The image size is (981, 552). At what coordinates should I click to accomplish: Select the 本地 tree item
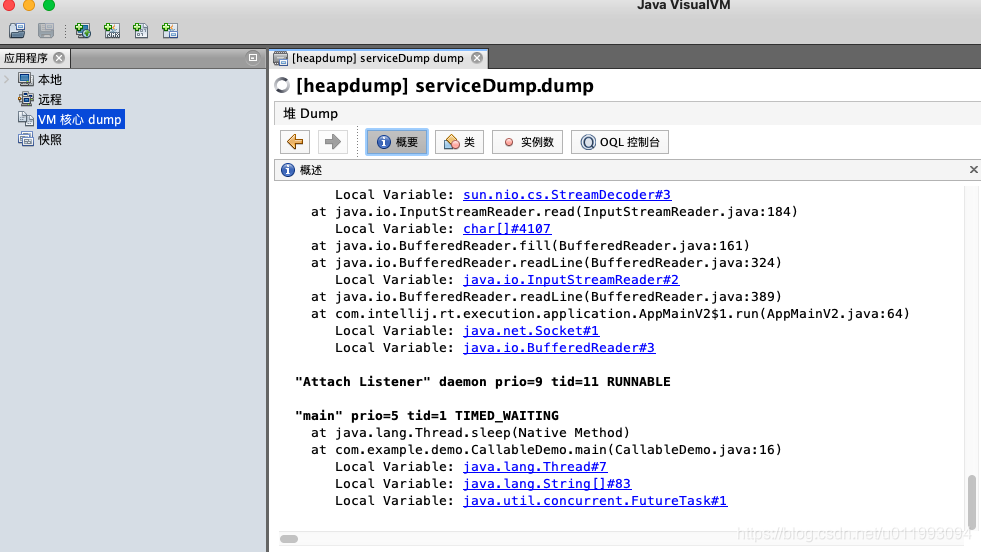[50, 79]
